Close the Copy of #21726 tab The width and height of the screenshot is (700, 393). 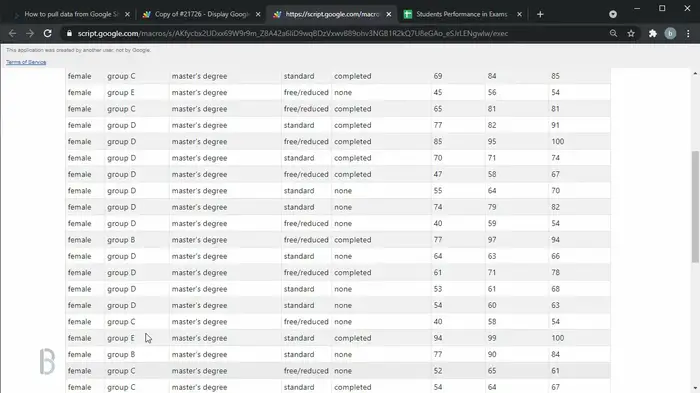point(258,14)
